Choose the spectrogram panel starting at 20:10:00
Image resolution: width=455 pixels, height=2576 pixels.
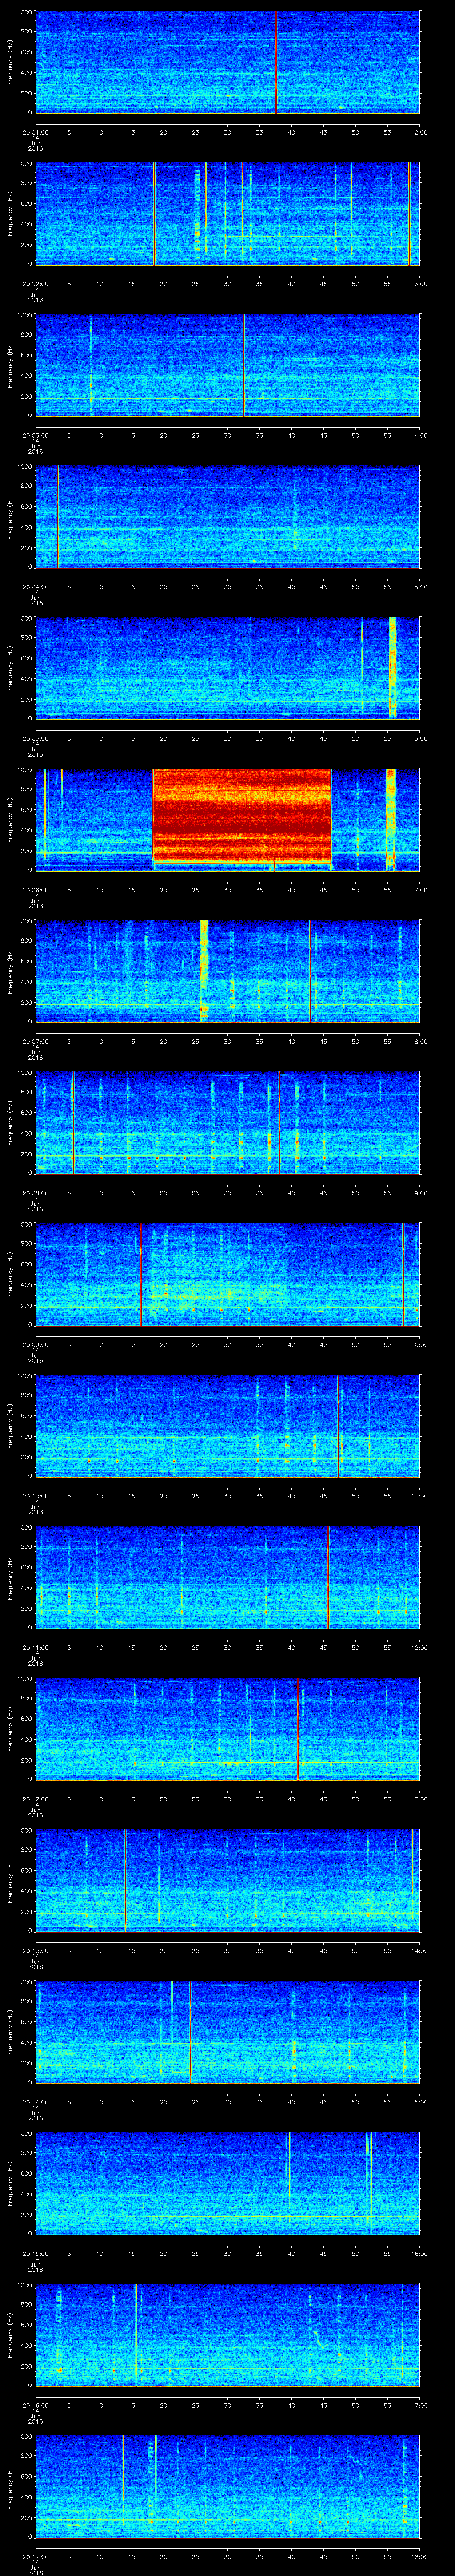pos(228,1426)
